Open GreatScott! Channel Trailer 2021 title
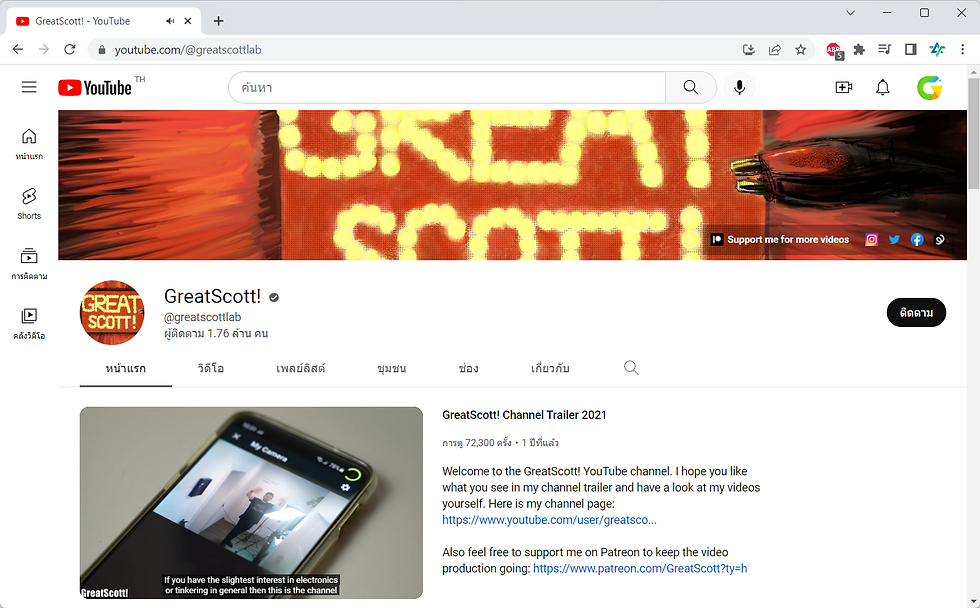This screenshot has width=980, height=608. pos(524,415)
